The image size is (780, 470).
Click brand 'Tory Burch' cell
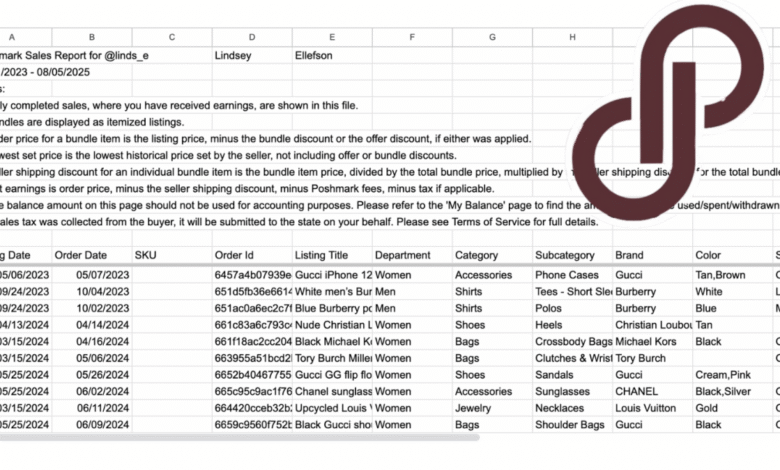pyautogui.click(x=653, y=358)
